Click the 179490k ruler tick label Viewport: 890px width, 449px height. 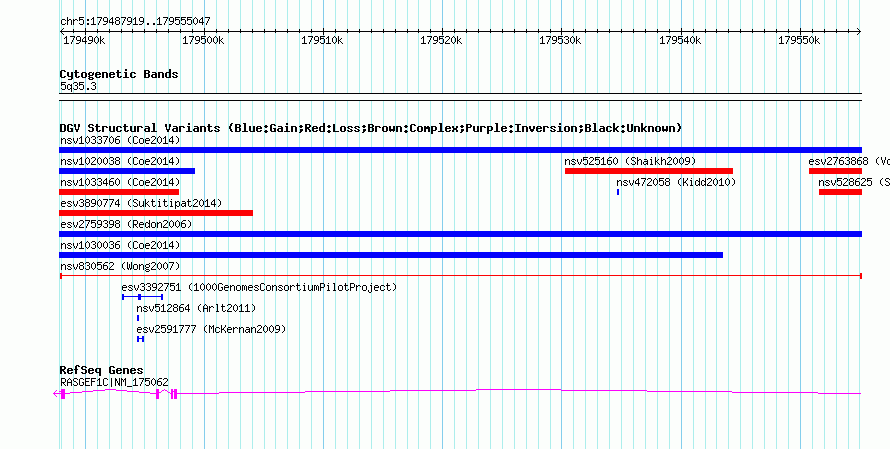(84, 41)
